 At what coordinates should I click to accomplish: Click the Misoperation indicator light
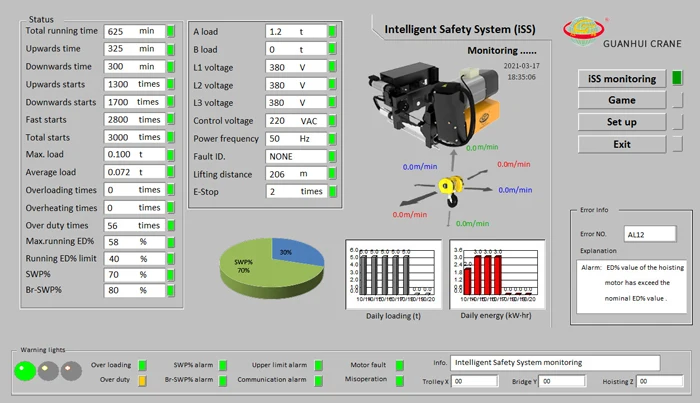point(400,381)
